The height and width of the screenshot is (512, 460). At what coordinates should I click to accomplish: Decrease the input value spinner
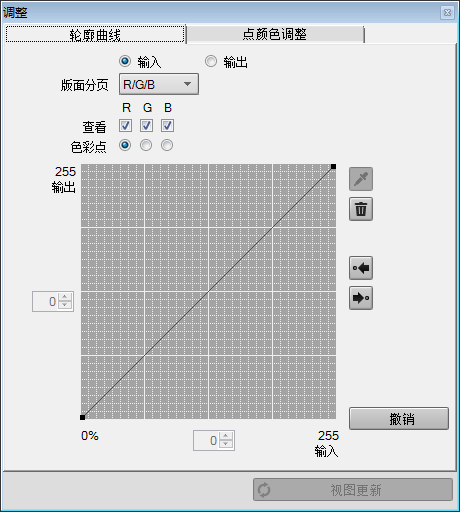(226, 444)
